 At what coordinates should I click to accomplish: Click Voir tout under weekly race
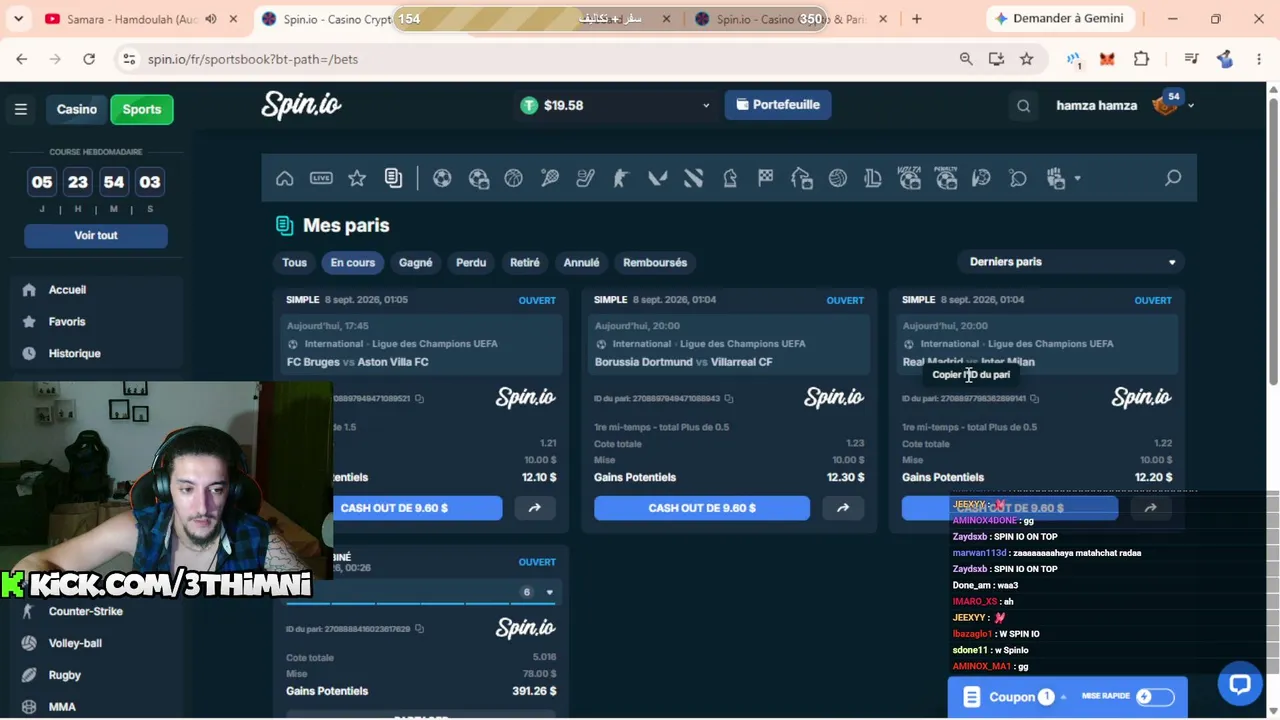coord(96,235)
